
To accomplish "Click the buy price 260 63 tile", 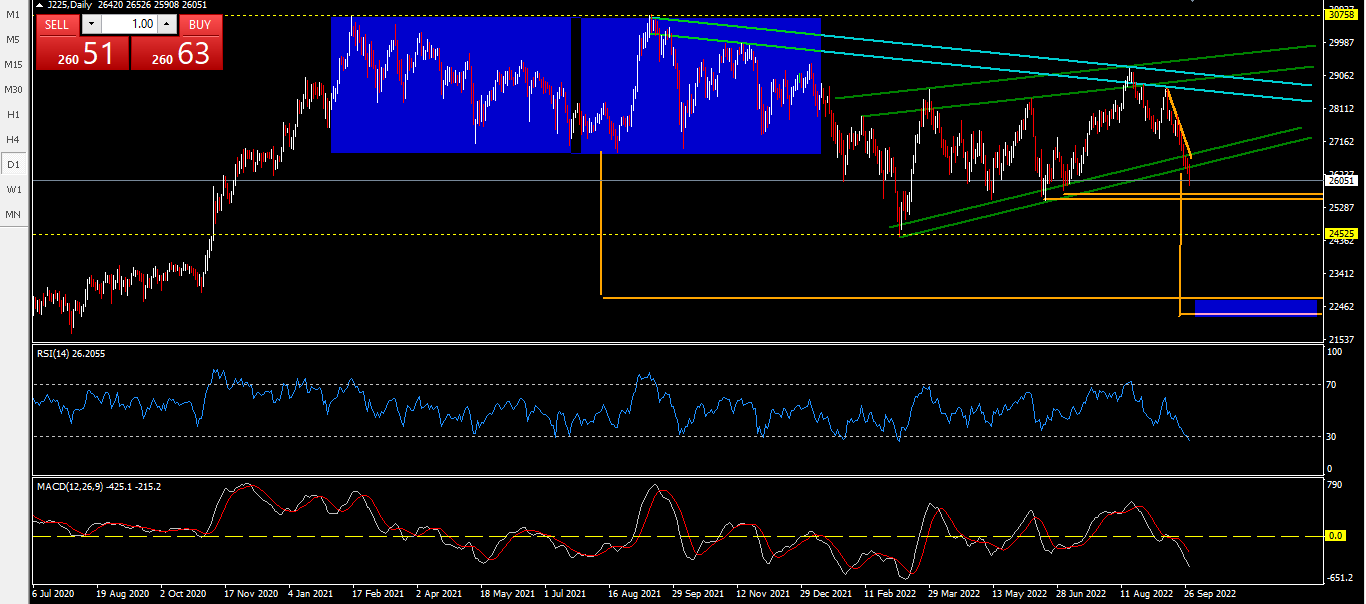I will tap(176, 52).
